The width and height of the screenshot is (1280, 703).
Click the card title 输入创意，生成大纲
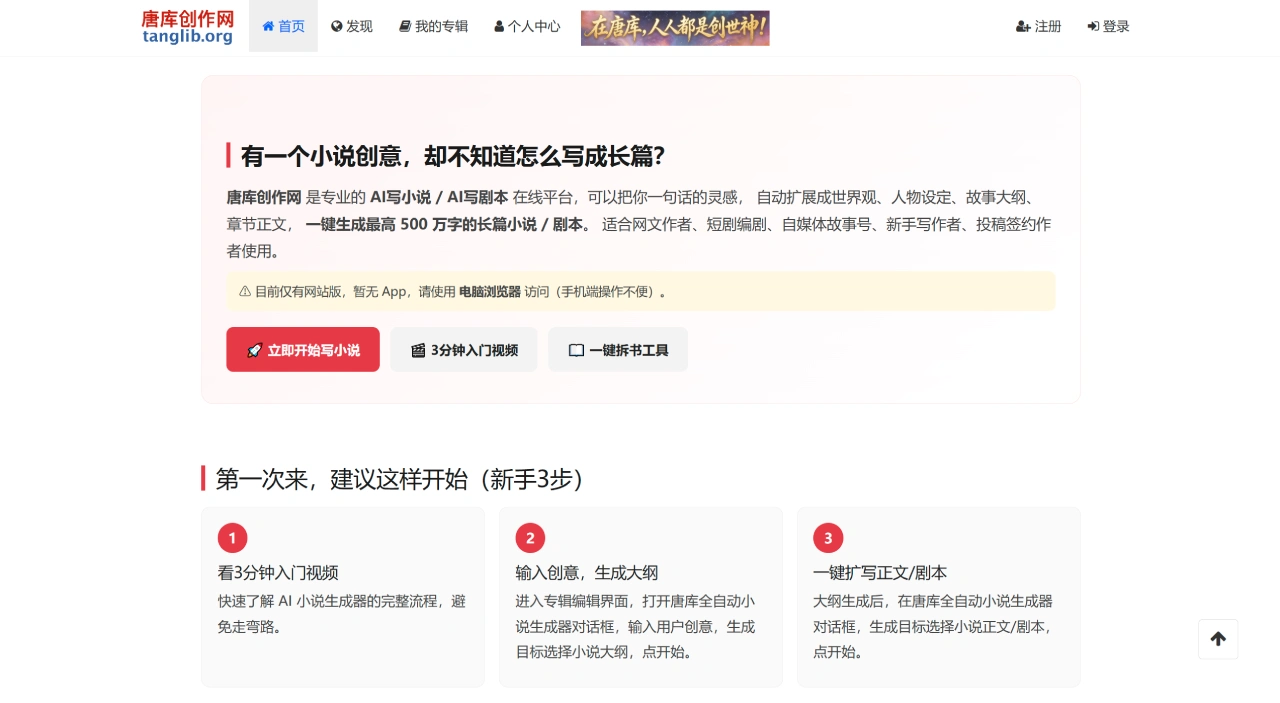(587, 573)
